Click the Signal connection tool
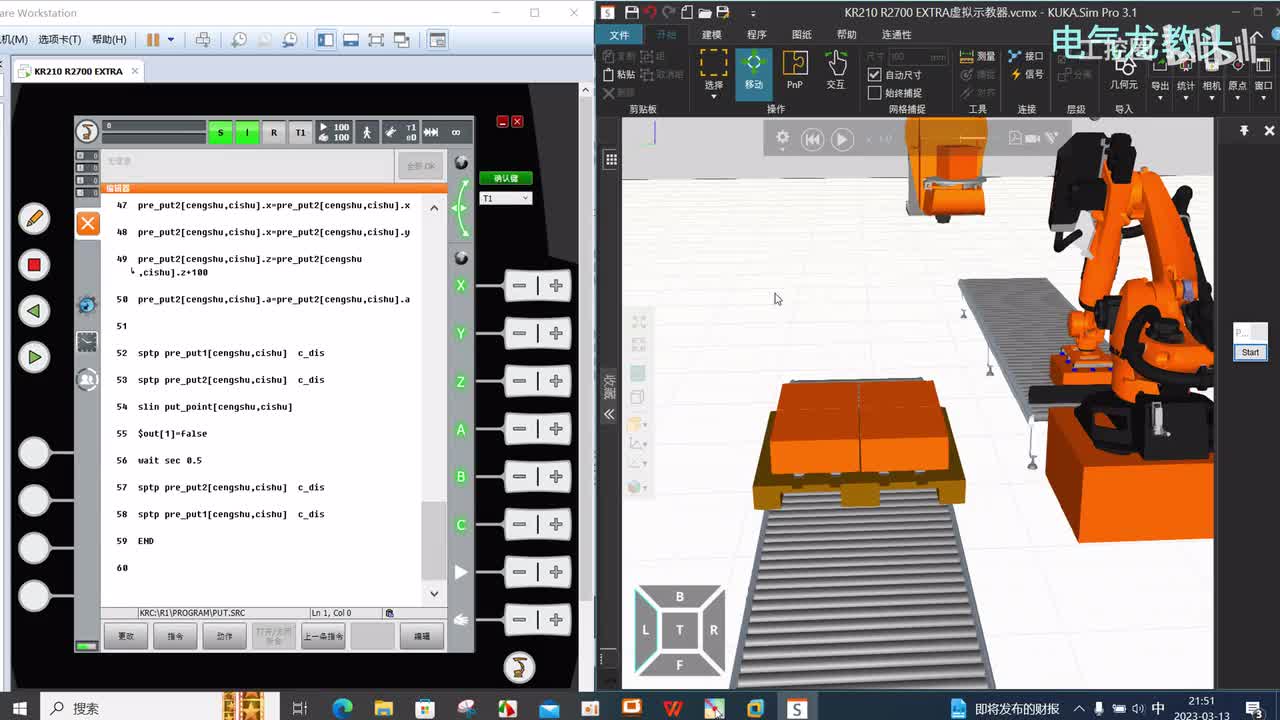The height and width of the screenshot is (720, 1280). pyautogui.click(x=1026, y=74)
